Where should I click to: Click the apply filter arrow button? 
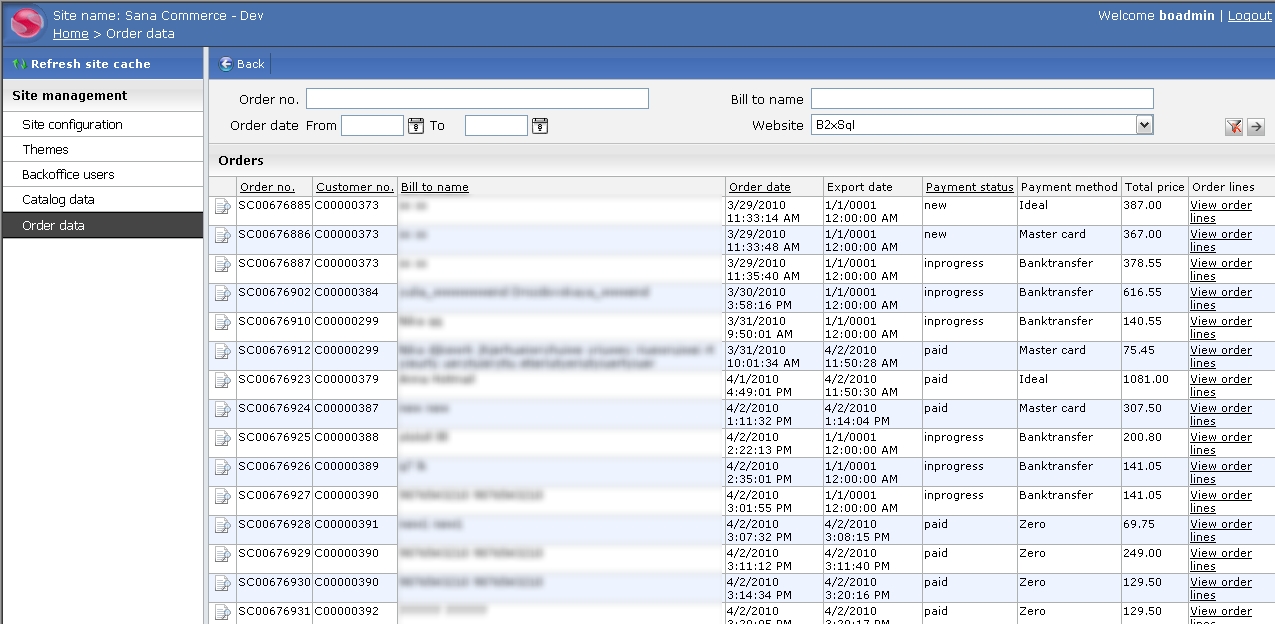[1256, 127]
